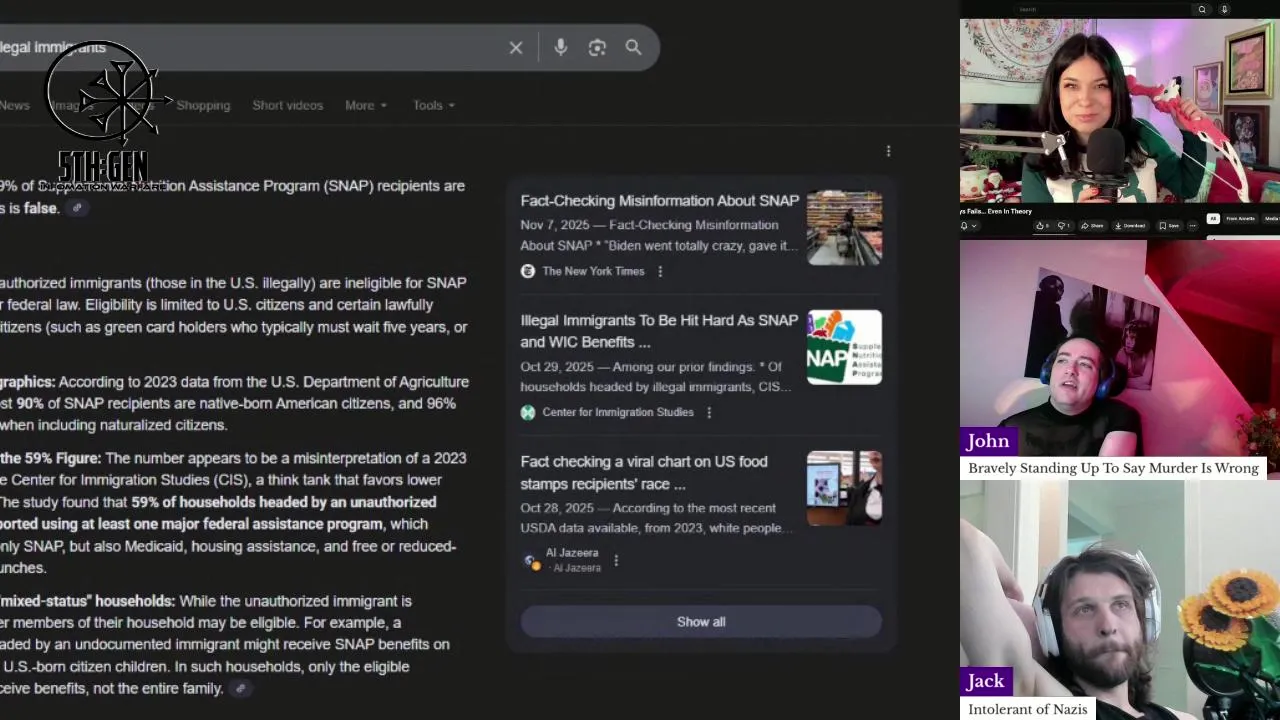Click the 'mixed-status" households:' heading text

point(87,601)
